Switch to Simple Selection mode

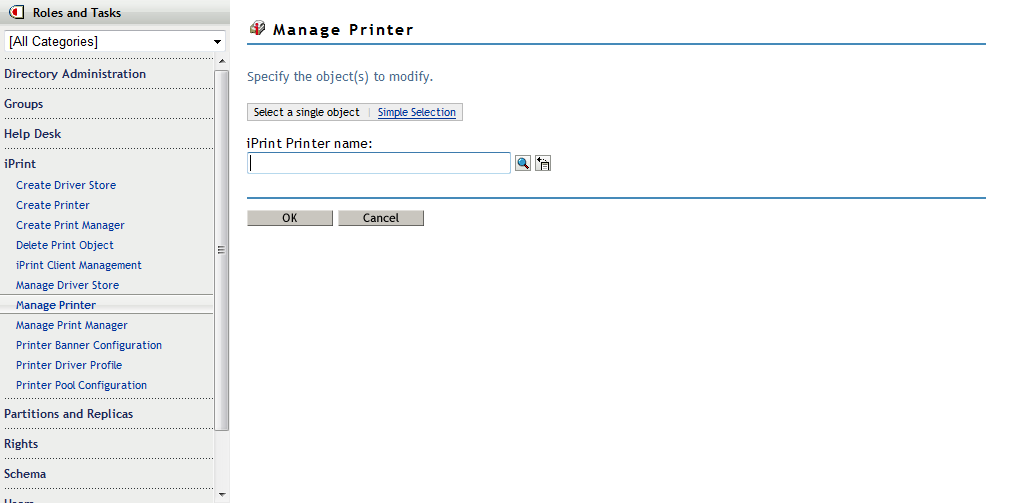coord(416,112)
